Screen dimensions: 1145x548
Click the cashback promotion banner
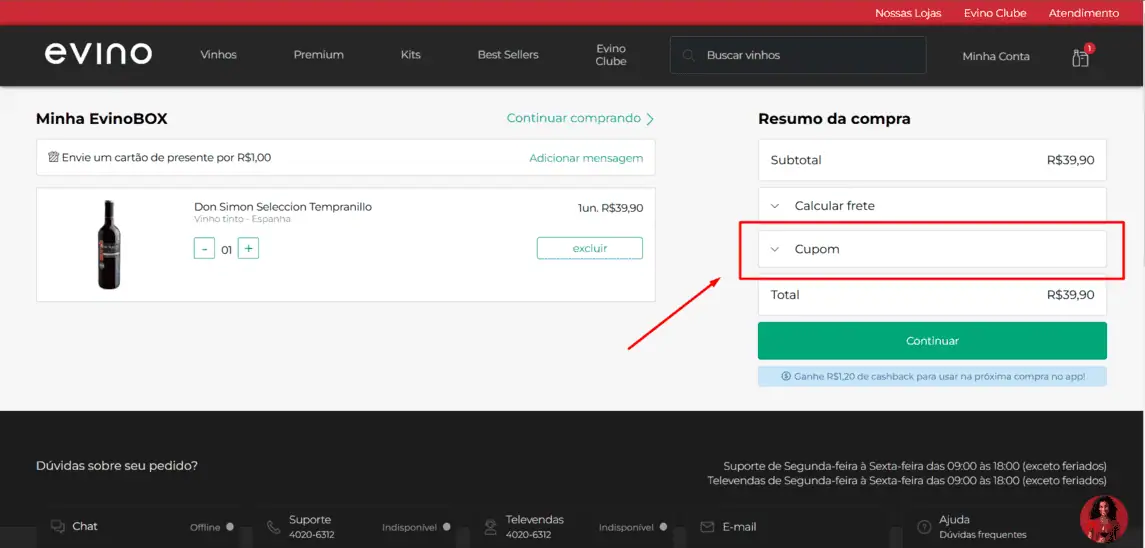(x=933, y=376)
